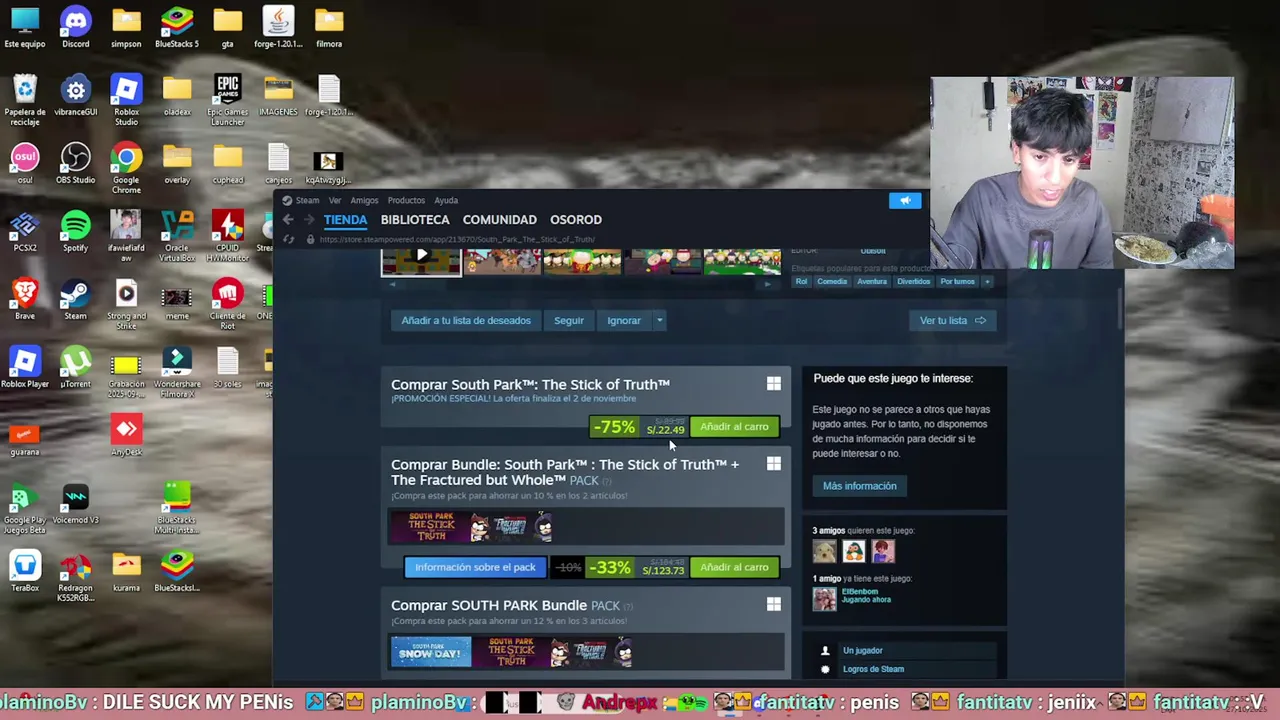The width and height of the screenshot is (1280, 720).
Task: Launch the Brave browser desktop icon
Action: pyautogui.click(x=25, y=300)
